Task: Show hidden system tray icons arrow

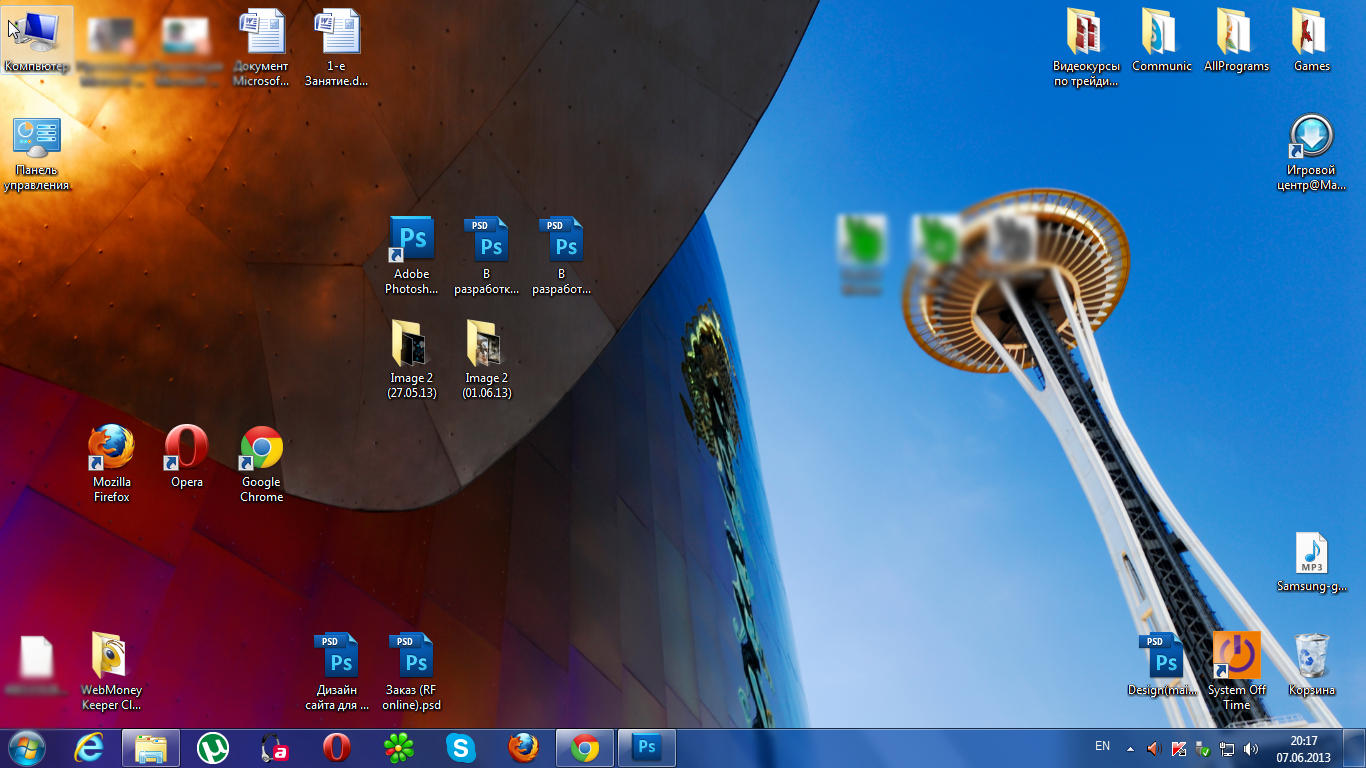Action: point(1130,748)
